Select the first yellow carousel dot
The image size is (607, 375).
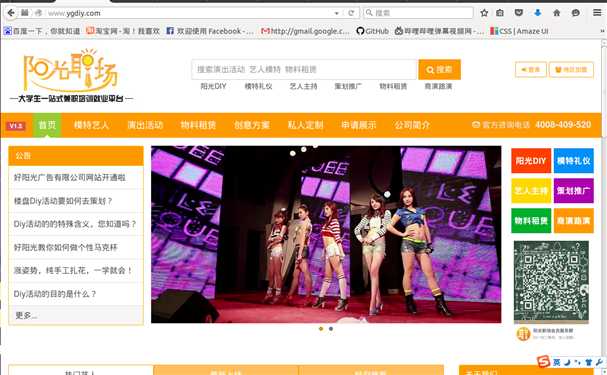[321, 329]
